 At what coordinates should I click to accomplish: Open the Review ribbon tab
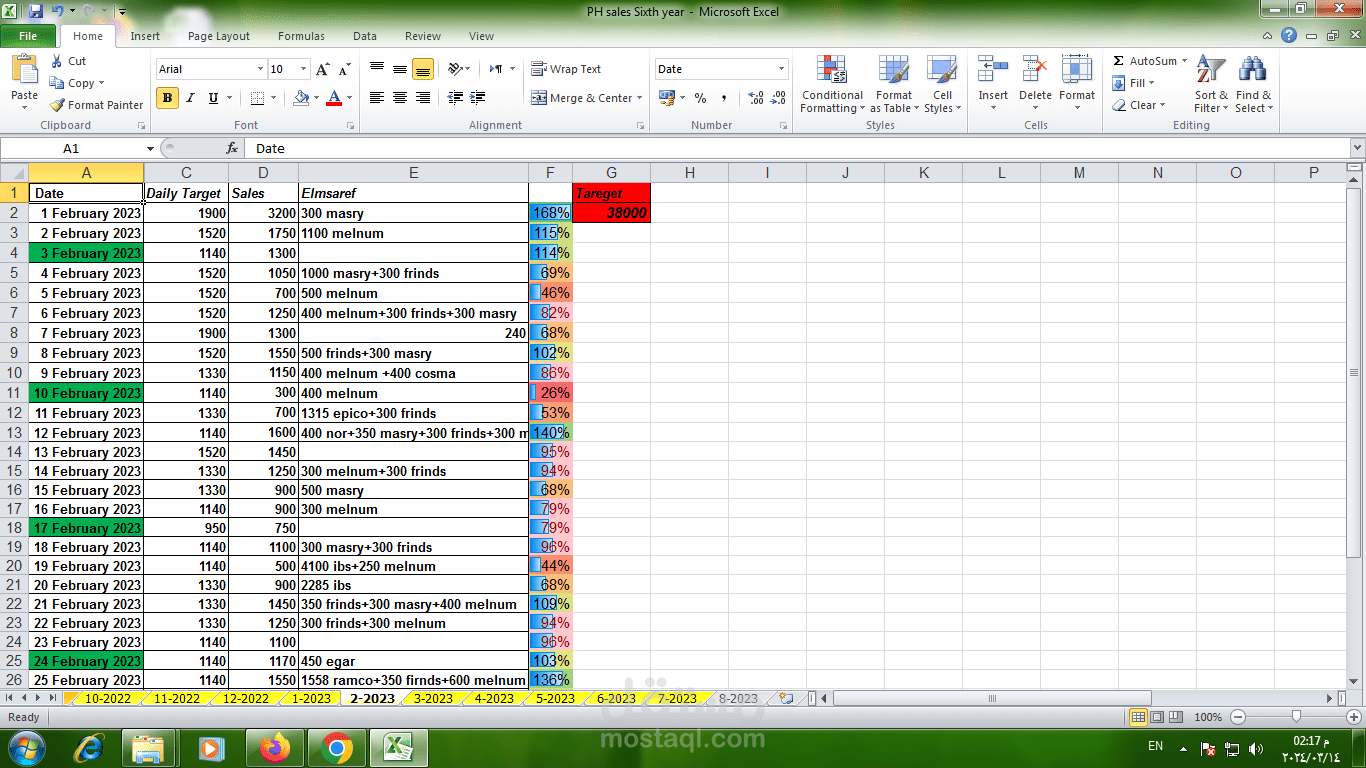[x=423, y=36]
